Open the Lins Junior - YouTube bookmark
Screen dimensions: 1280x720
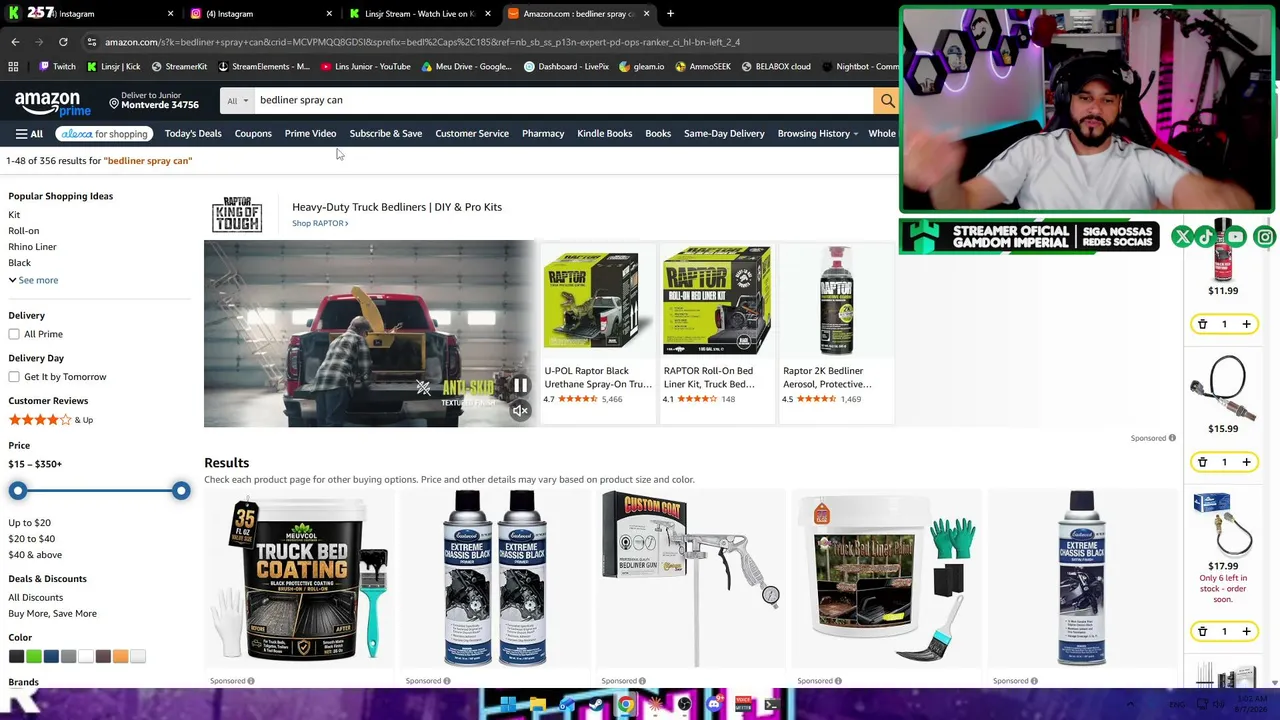tap(366, 67)
